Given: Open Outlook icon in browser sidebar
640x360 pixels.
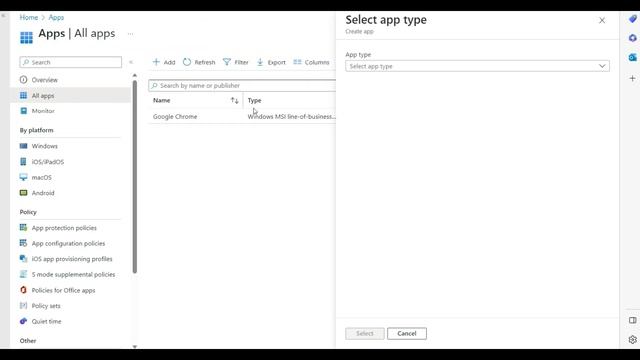Looking at the screenshot, I should click(x=632, y=58).
